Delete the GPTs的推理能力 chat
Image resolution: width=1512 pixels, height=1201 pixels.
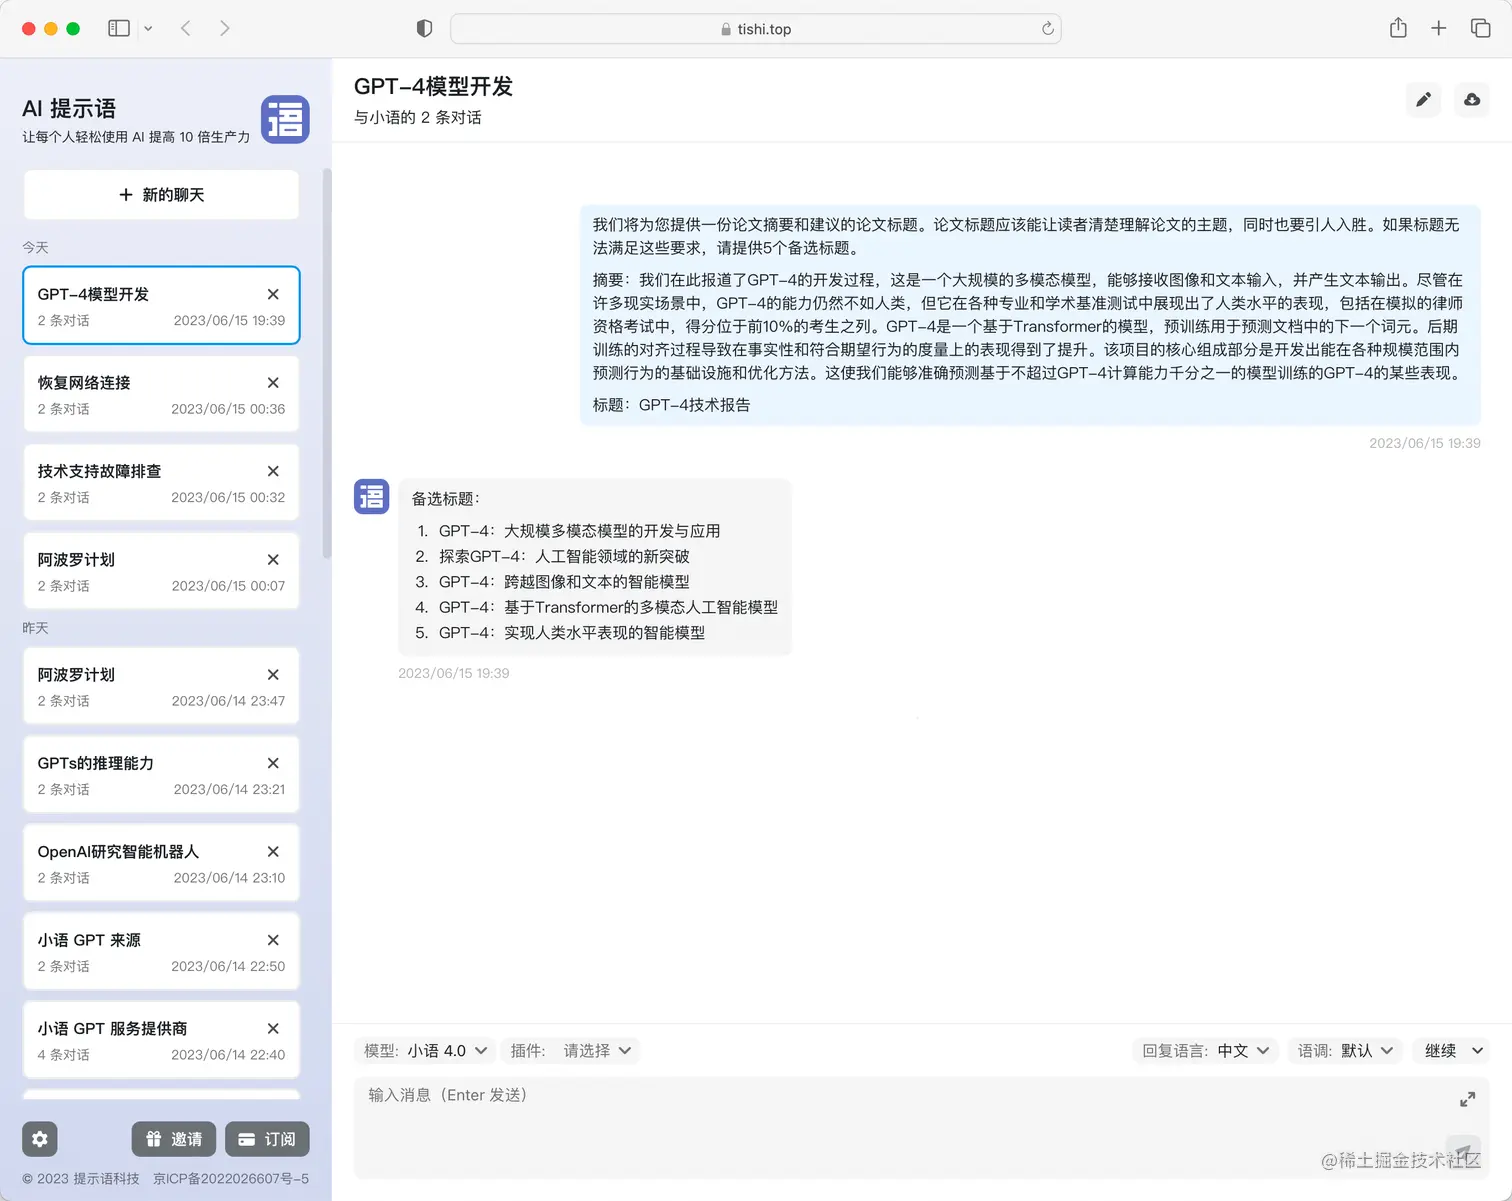coord(273,763)
